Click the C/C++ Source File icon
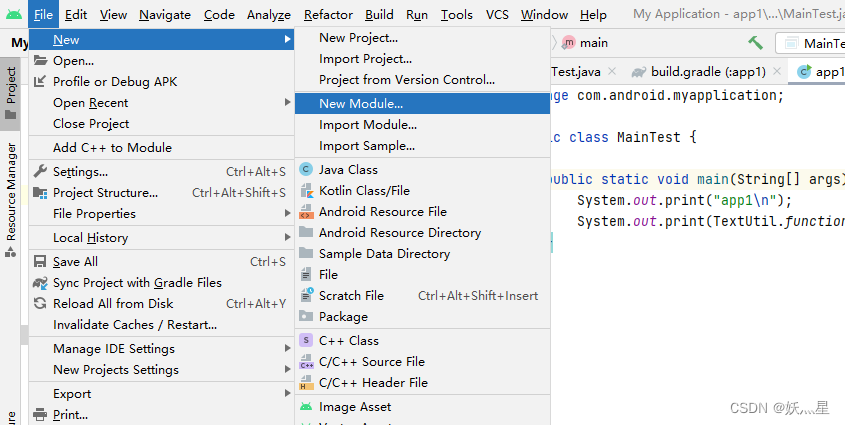Viewport: 845px width, 425px height. coord(306,361)
